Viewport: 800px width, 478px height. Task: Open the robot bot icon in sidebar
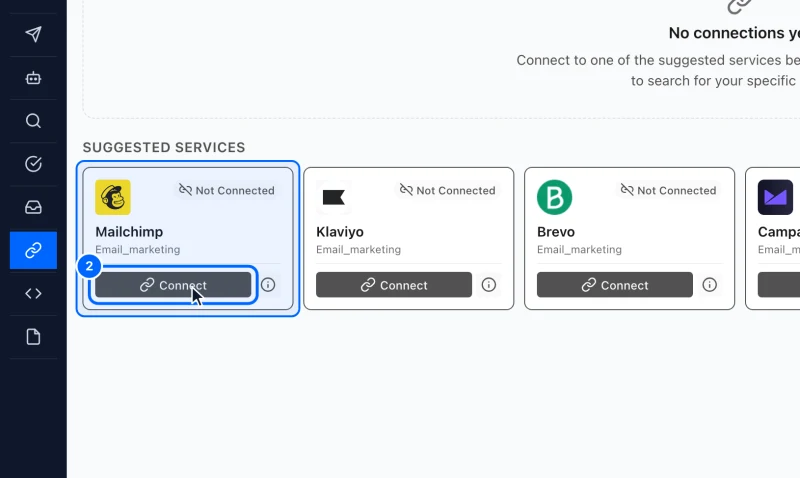click(33, 78)
